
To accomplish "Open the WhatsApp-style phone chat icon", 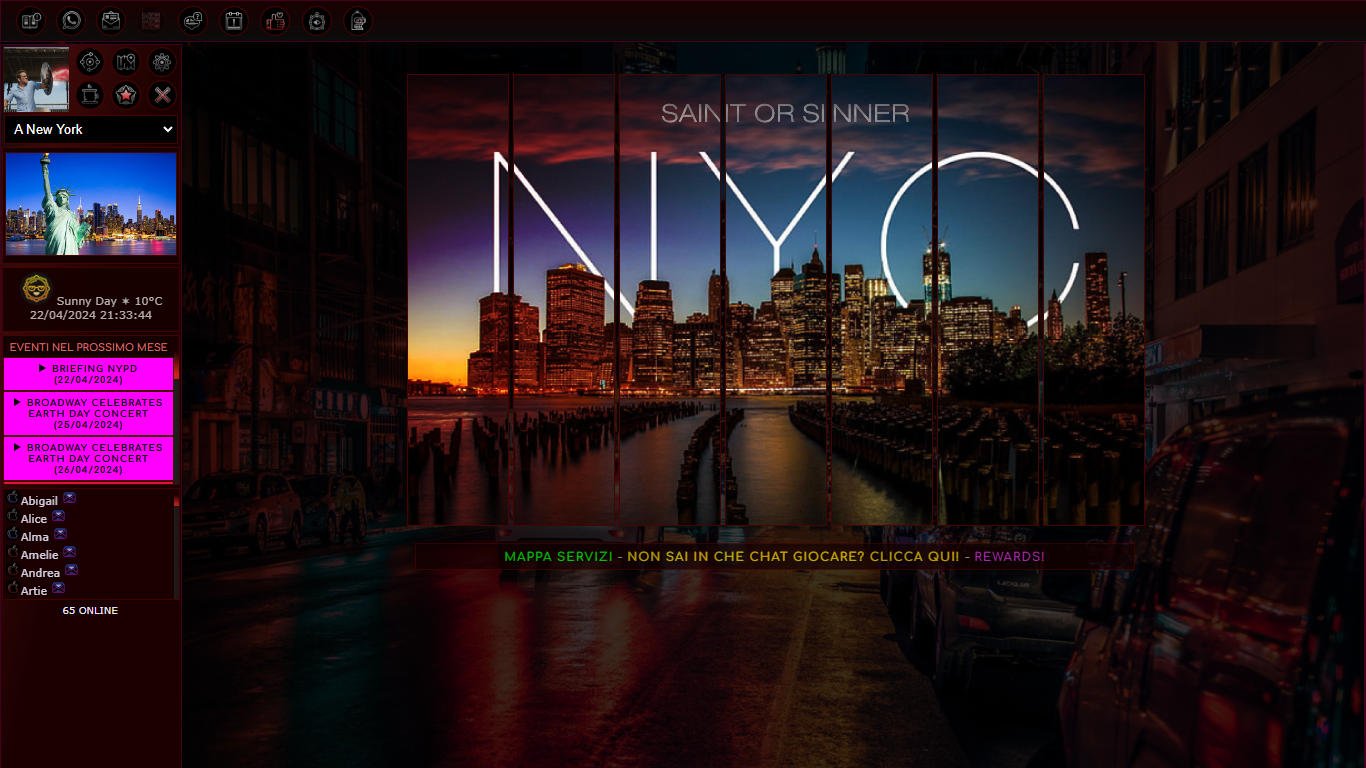I will click(x=72, y=21).
